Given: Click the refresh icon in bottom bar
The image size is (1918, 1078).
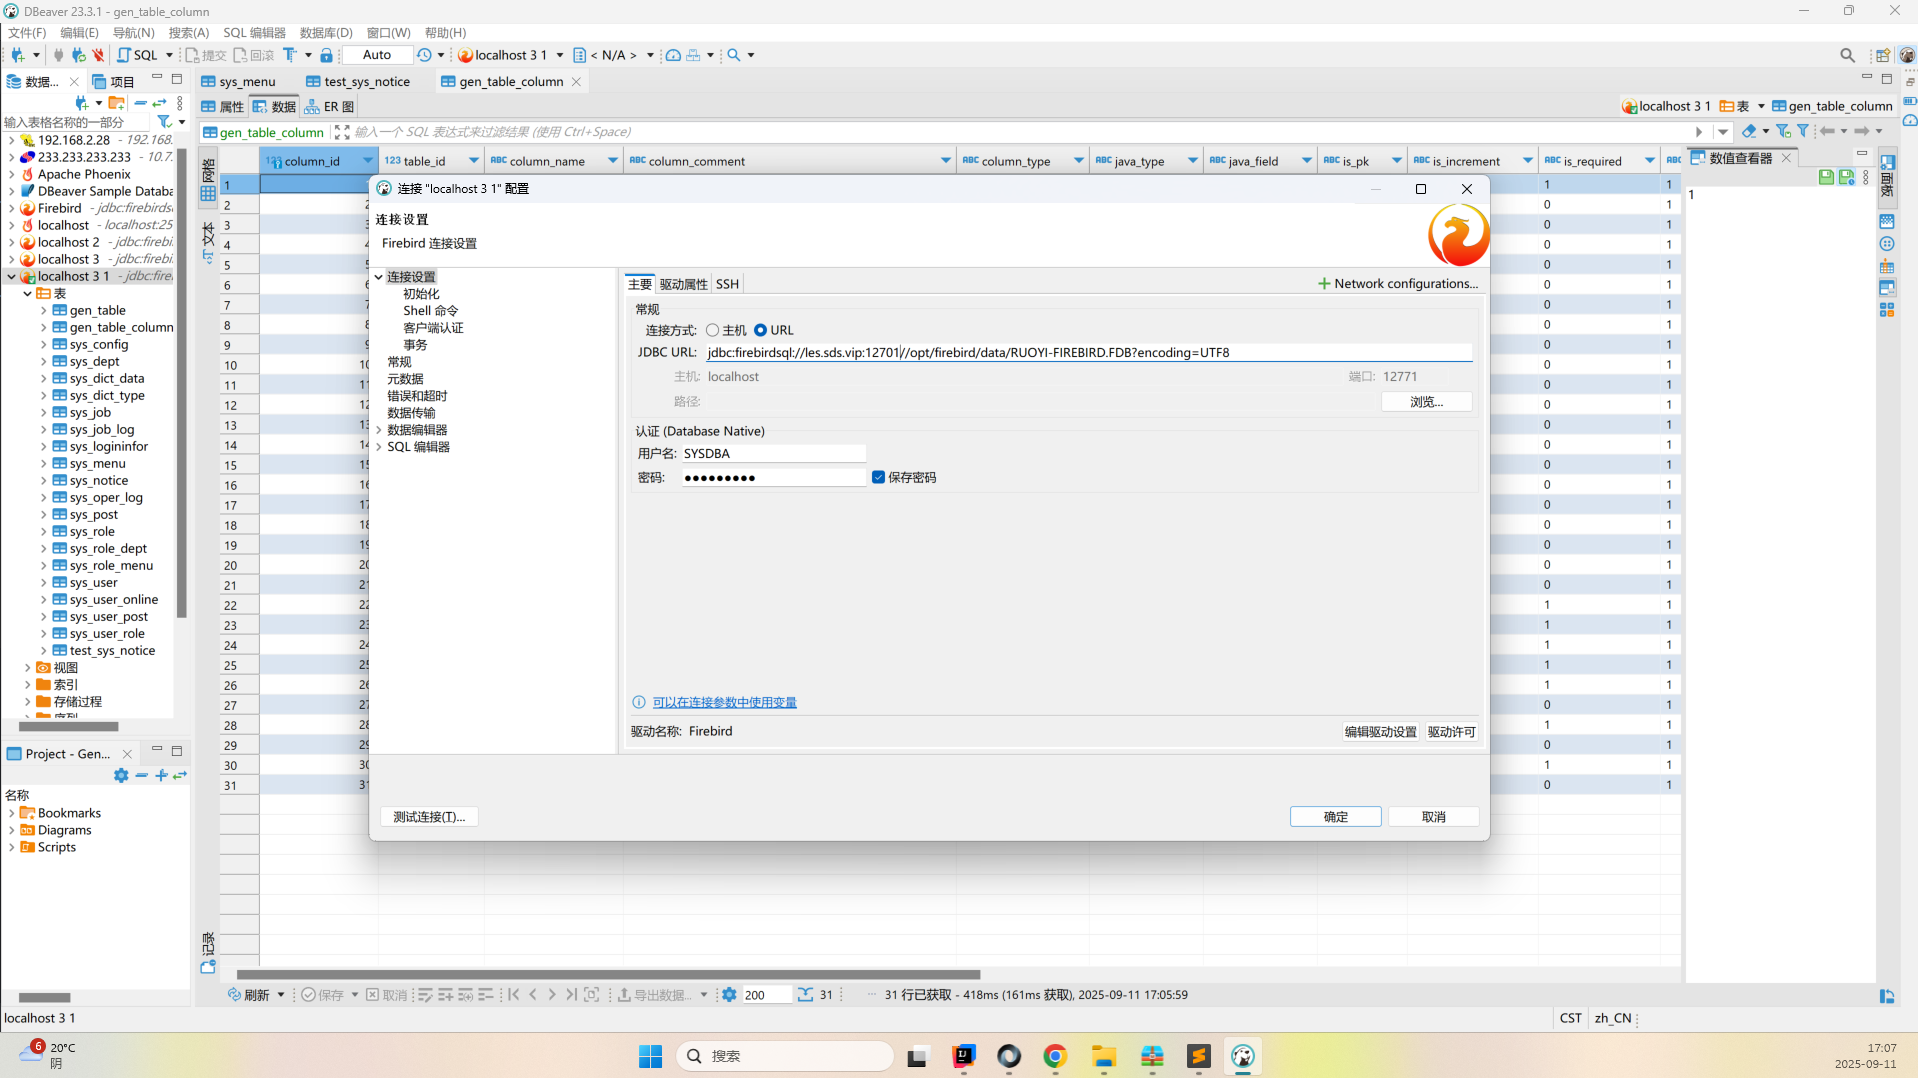Looking at the screenshot, I should [x=234, y=995].
